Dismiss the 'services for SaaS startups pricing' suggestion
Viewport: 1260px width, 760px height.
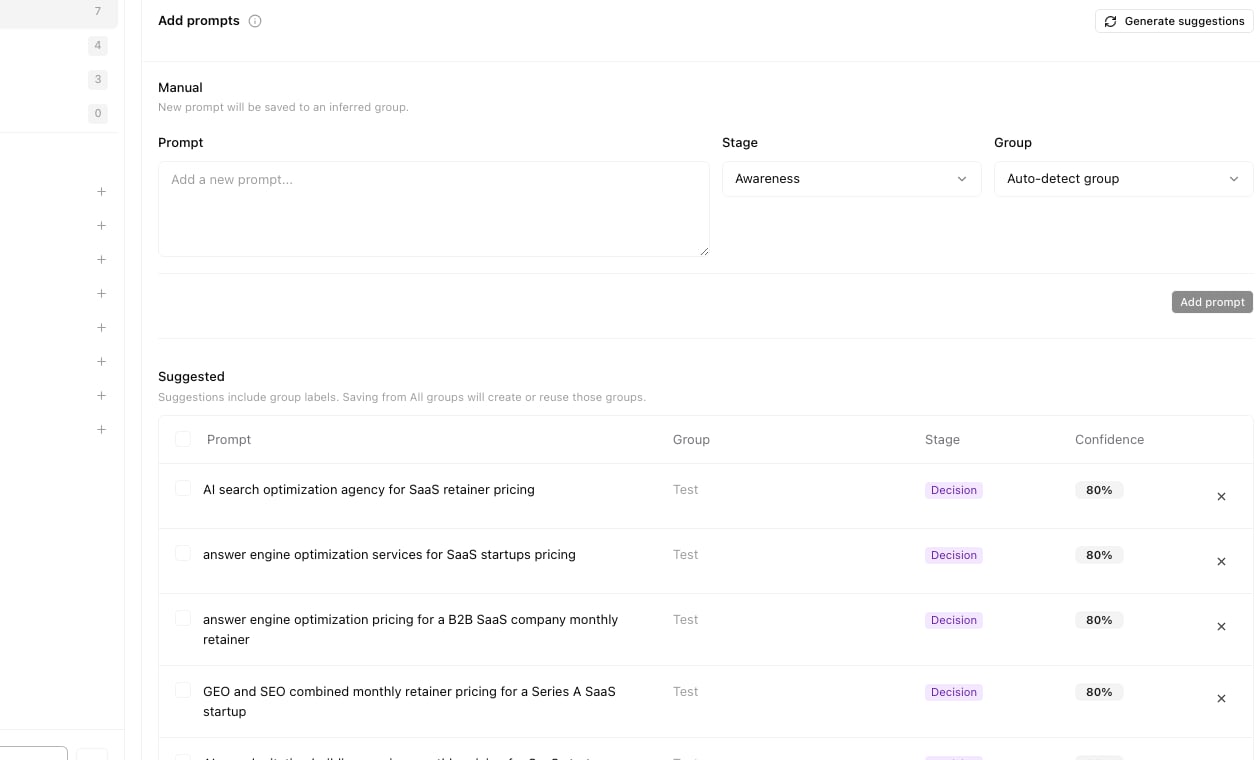[x=1221, y=561]
